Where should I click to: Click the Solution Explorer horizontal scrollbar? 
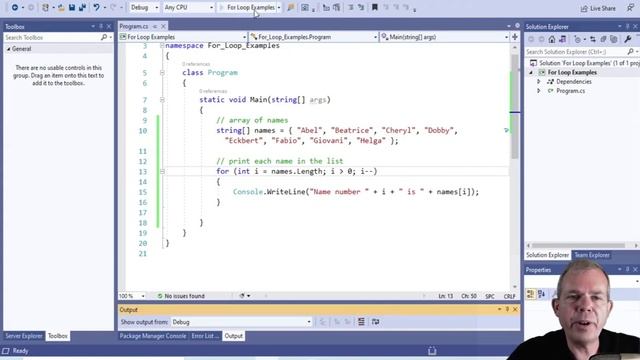578,245
